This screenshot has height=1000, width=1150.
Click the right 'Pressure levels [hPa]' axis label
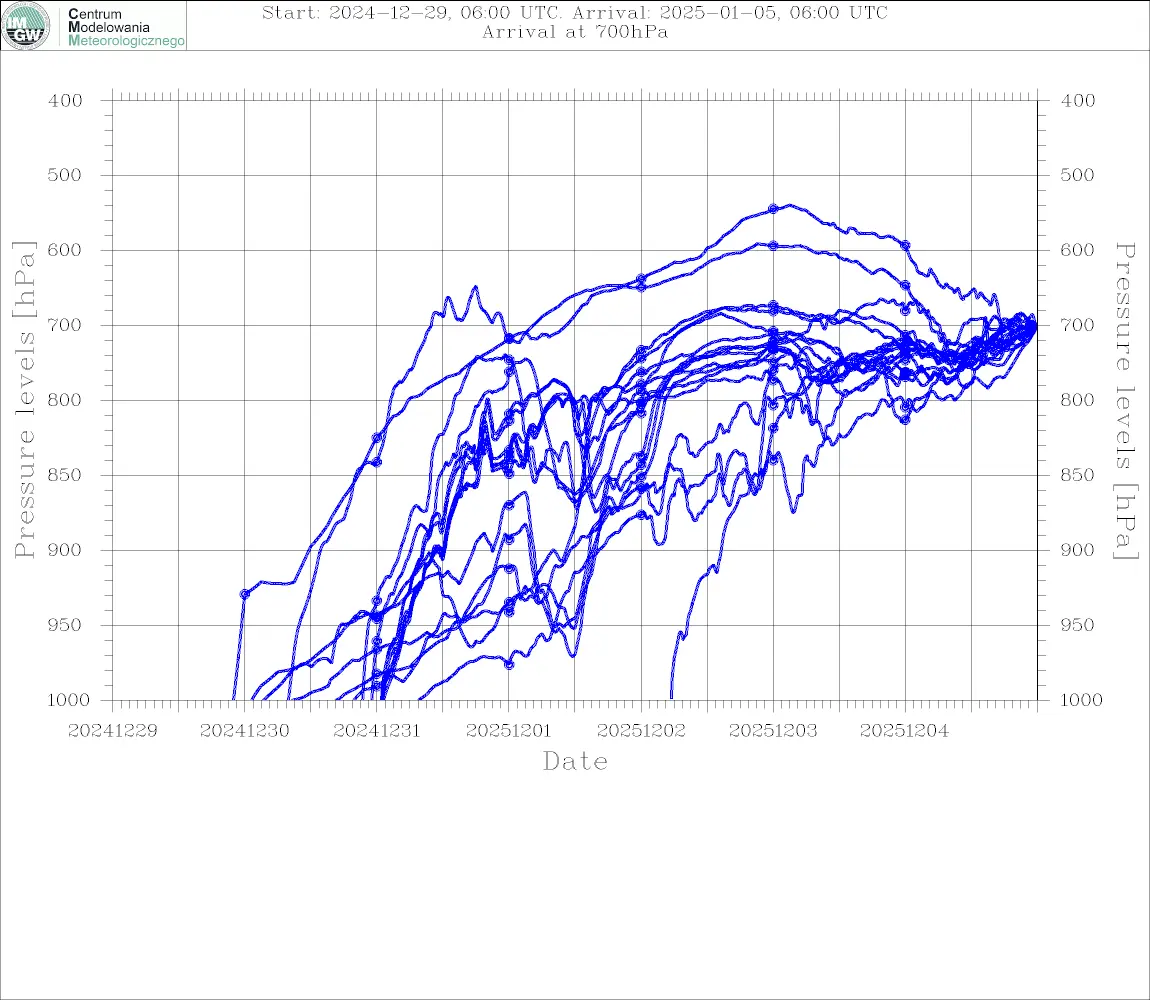pos(1126,401)
